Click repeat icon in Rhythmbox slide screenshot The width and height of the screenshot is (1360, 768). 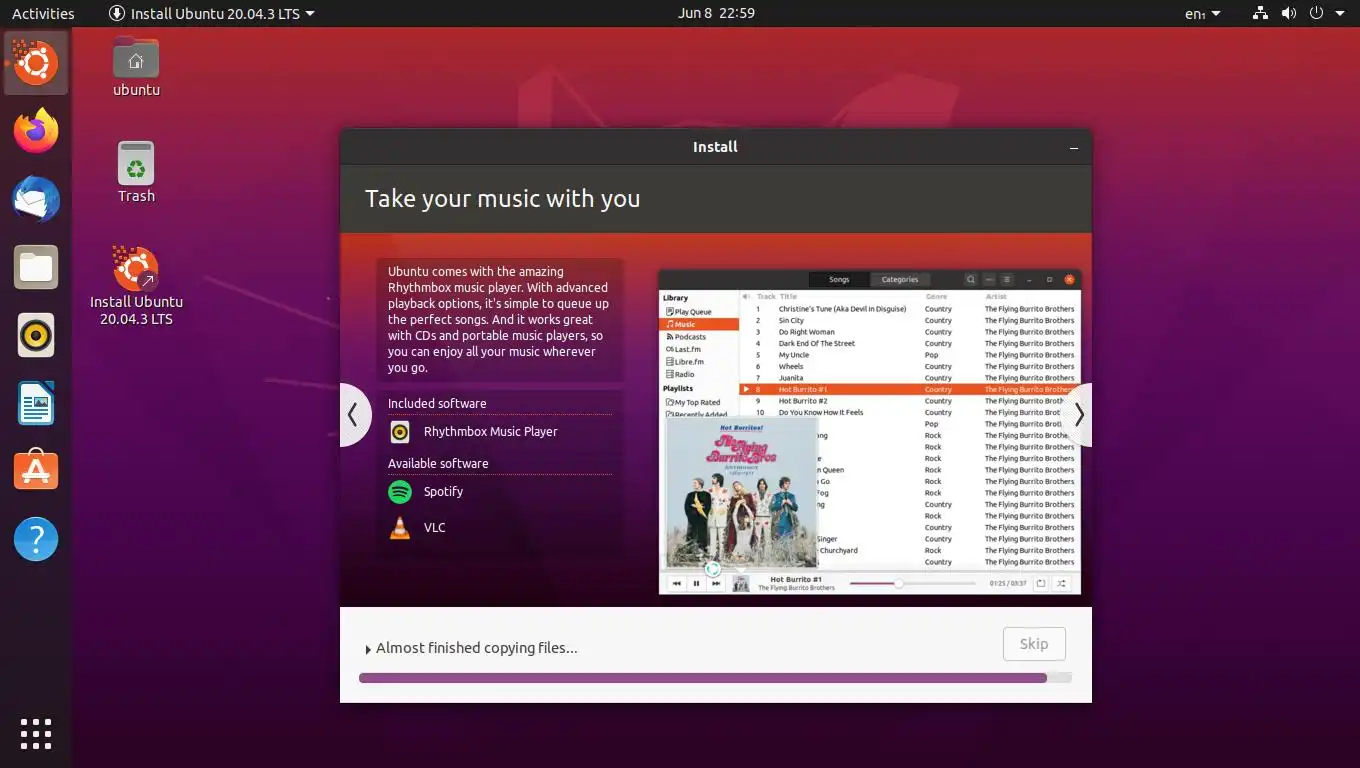point(1041,583)
